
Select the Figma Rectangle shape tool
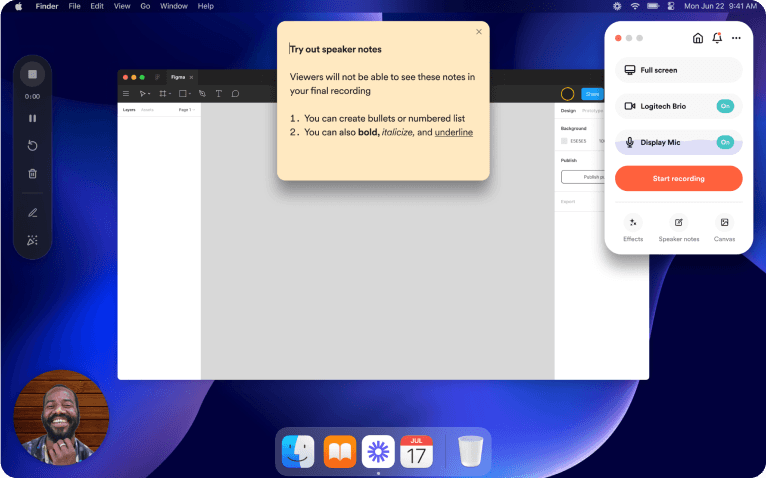point(184,93)
